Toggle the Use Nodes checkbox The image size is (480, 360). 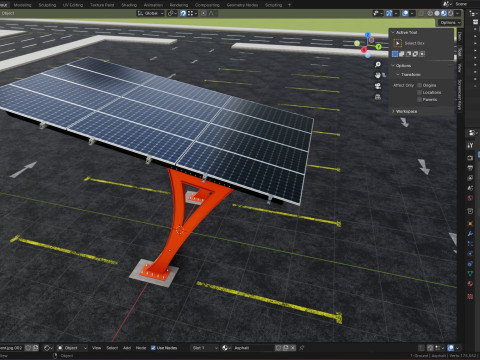[x=153, y=348]
